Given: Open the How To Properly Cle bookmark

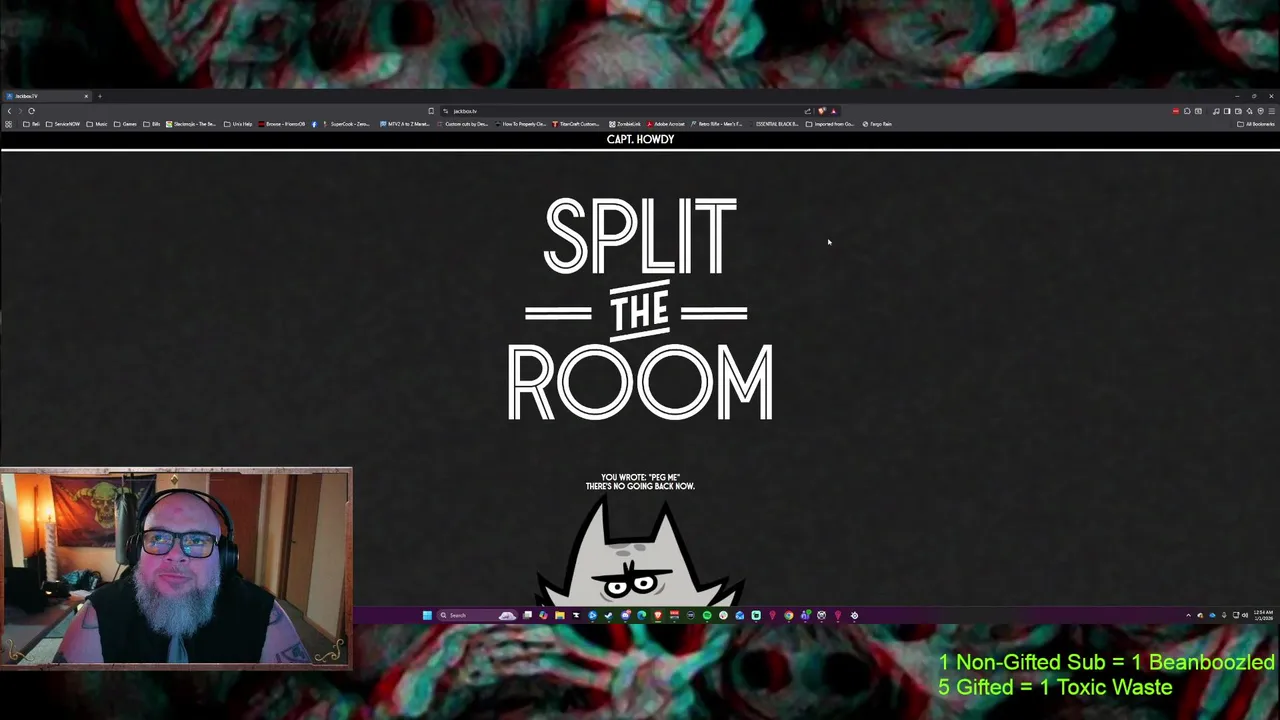Looking at the screenshot, I should coord(519,124).
